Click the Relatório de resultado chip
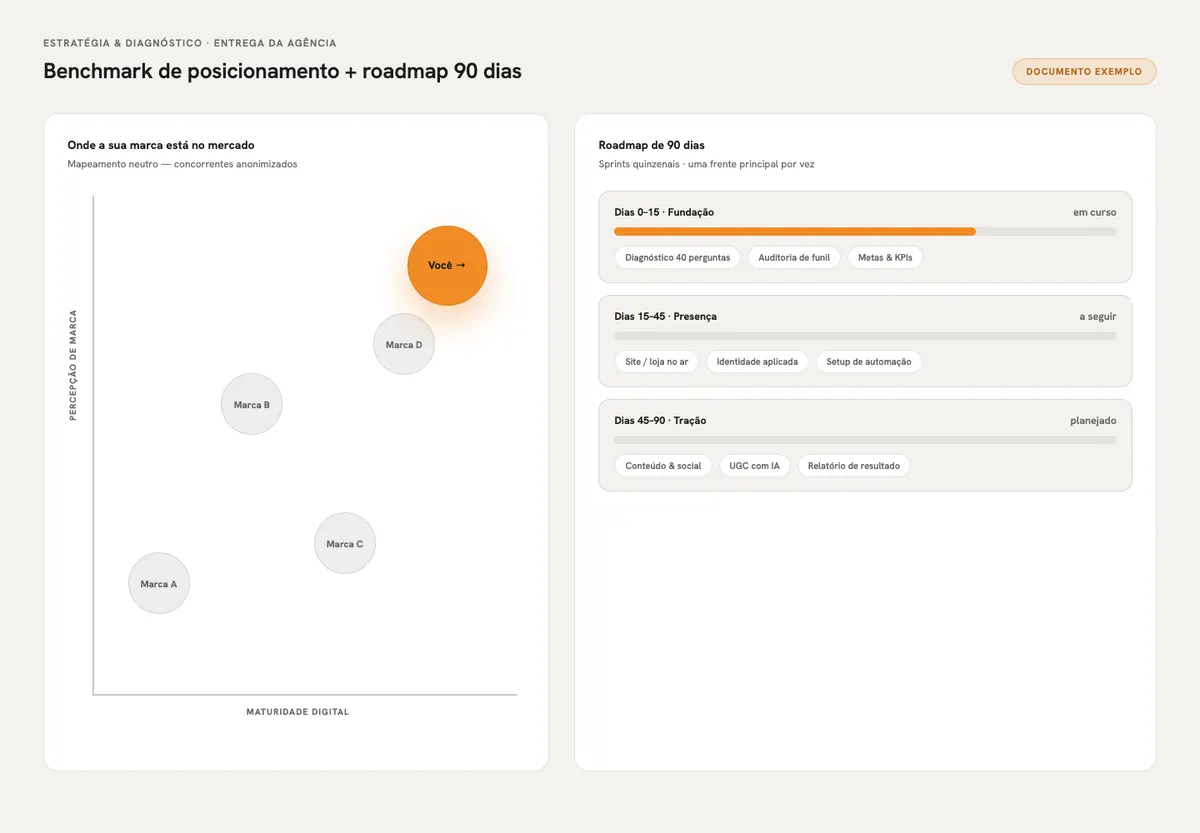This screenshot has width=1200, height=833. click(x=854, y=465)
